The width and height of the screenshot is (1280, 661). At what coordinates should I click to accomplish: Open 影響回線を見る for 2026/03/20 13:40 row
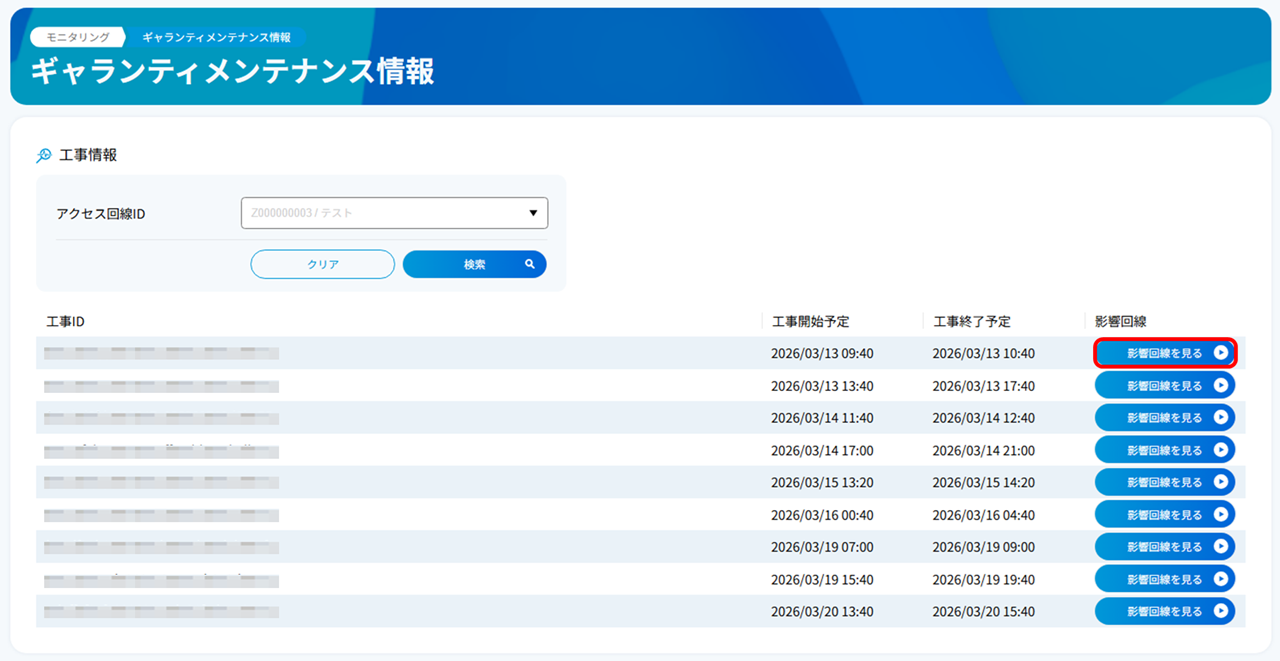coord(1165,611)
